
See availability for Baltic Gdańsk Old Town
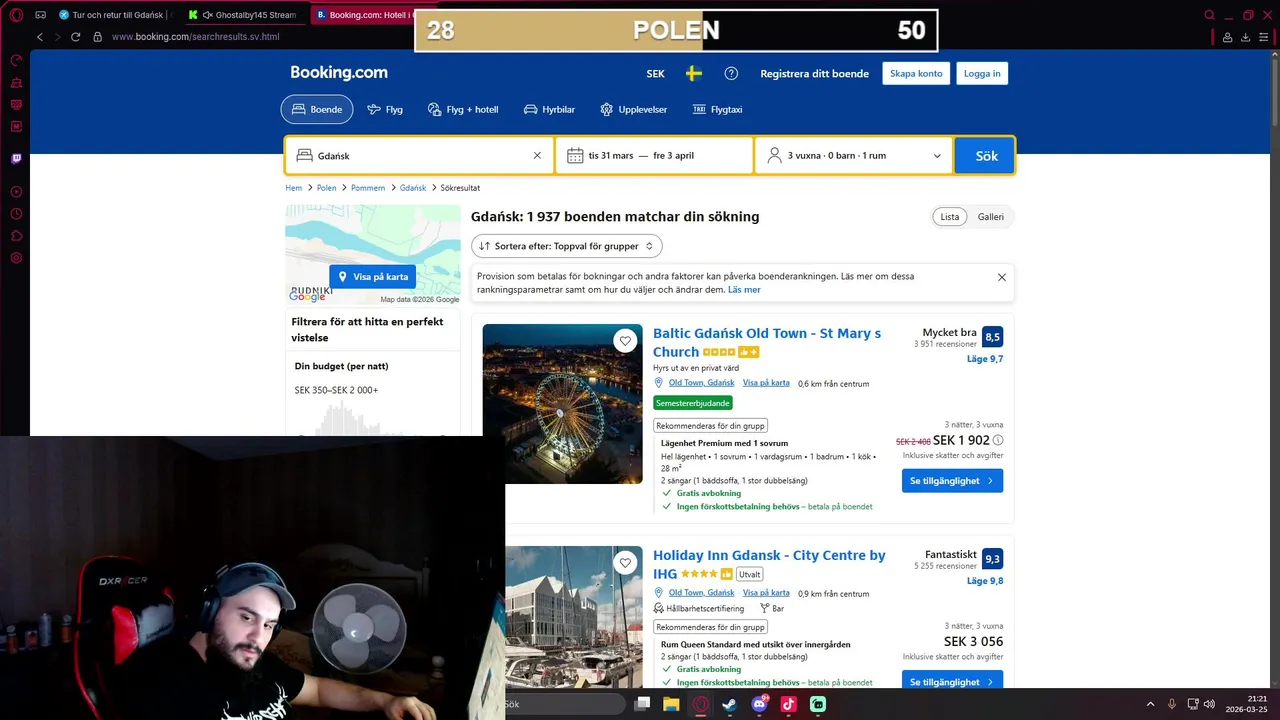952,481
